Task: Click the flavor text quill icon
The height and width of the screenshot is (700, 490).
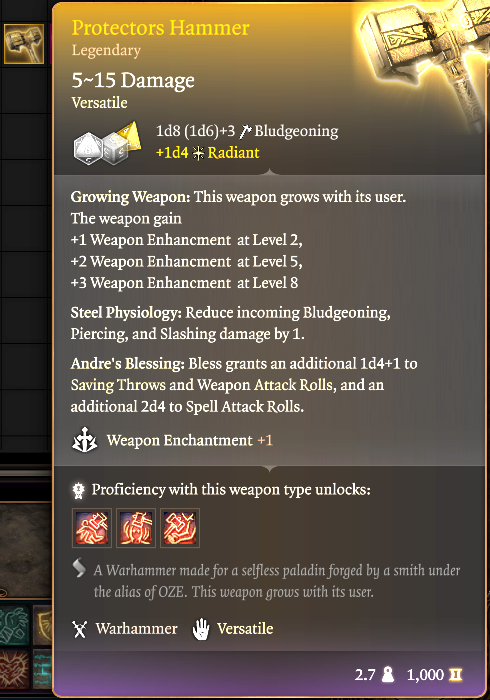Action: (x=79, y=568)
